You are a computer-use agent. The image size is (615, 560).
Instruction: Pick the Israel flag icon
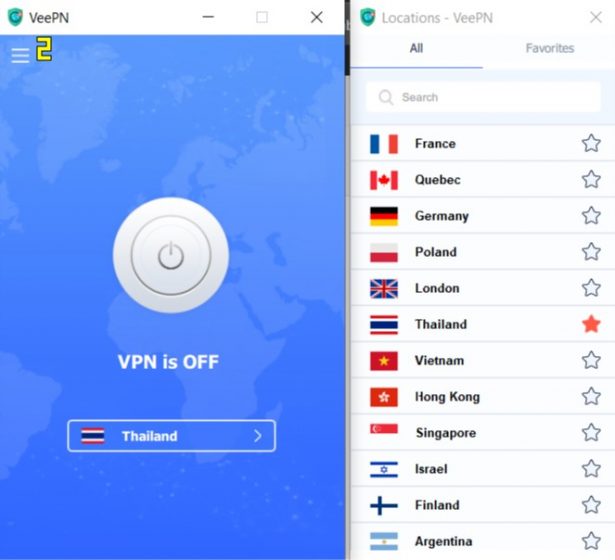coord(384,469)
